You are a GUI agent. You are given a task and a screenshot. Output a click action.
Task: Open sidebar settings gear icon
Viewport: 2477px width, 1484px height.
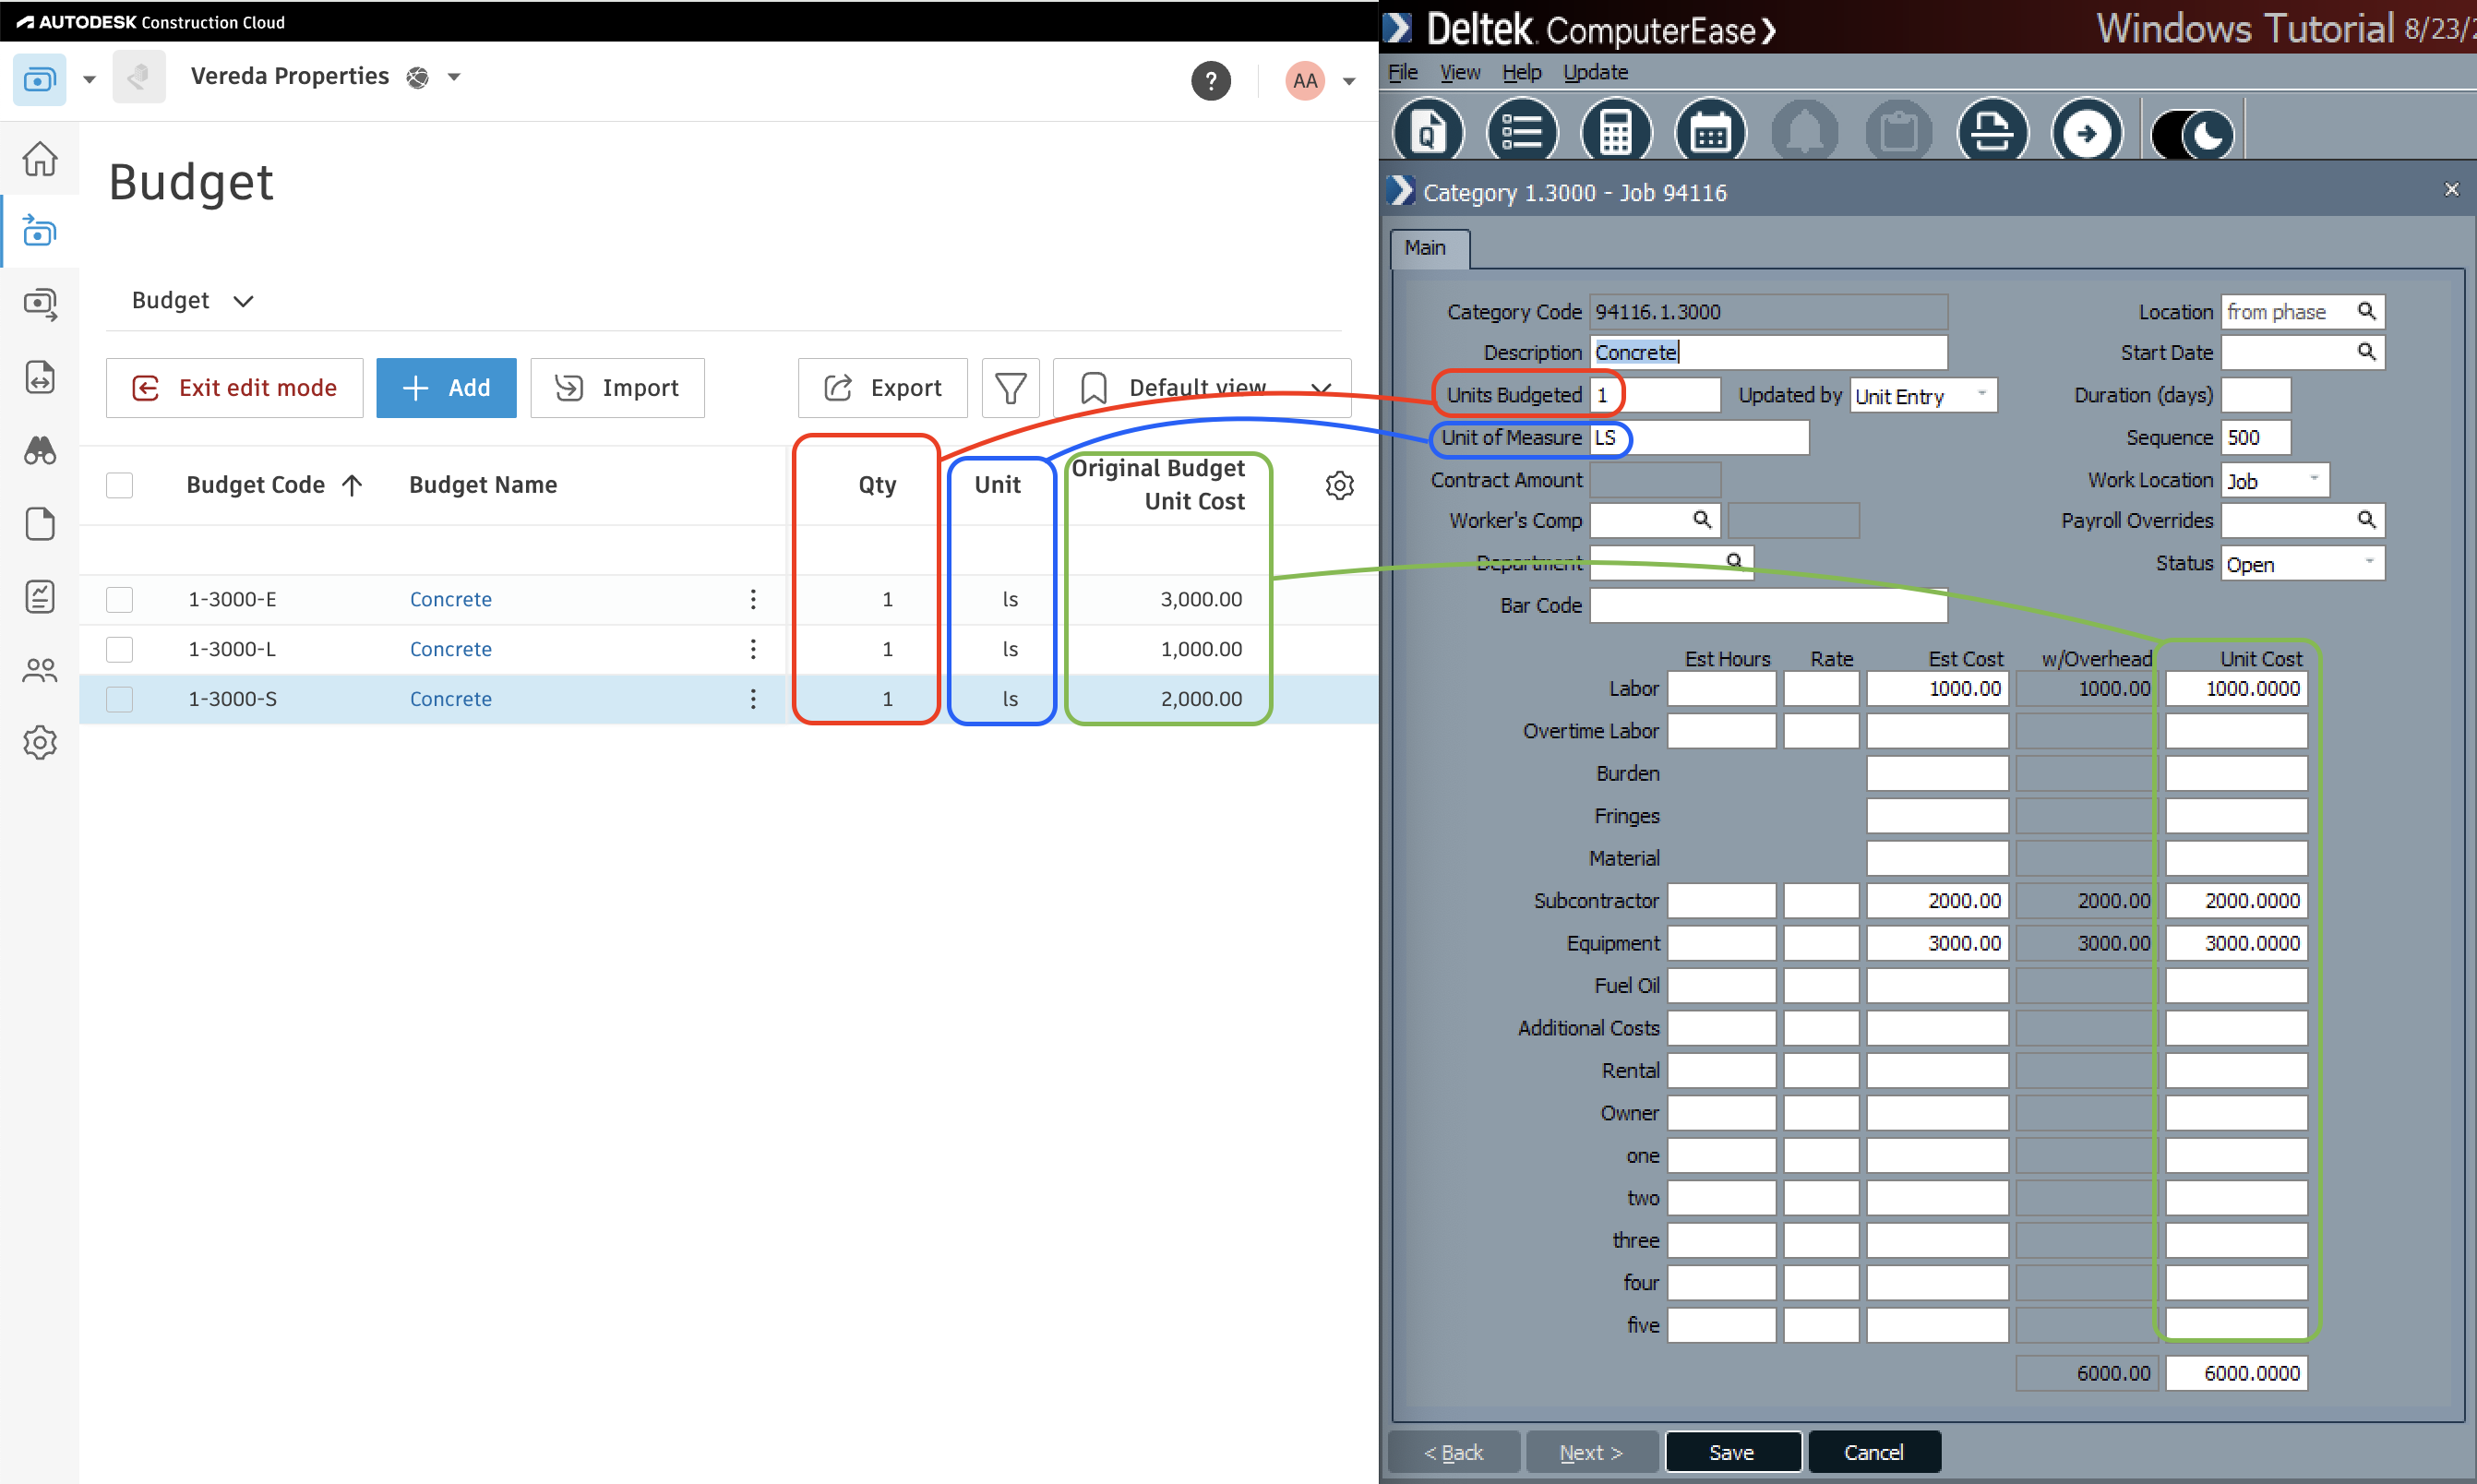[x=40, y=743]
